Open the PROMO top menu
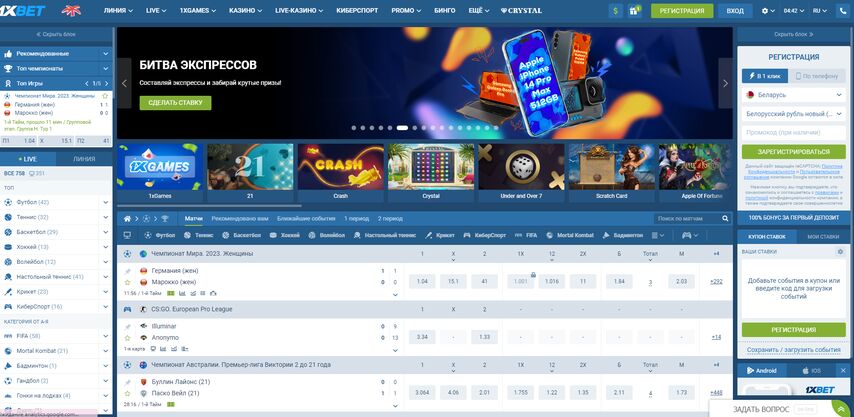Image resolution: width=854 pixels, height=417 pixels. 406,10
